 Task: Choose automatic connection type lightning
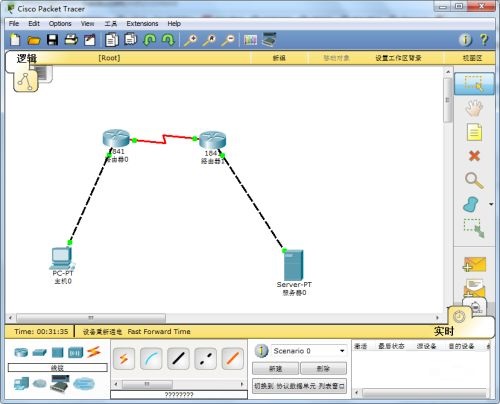124,359
